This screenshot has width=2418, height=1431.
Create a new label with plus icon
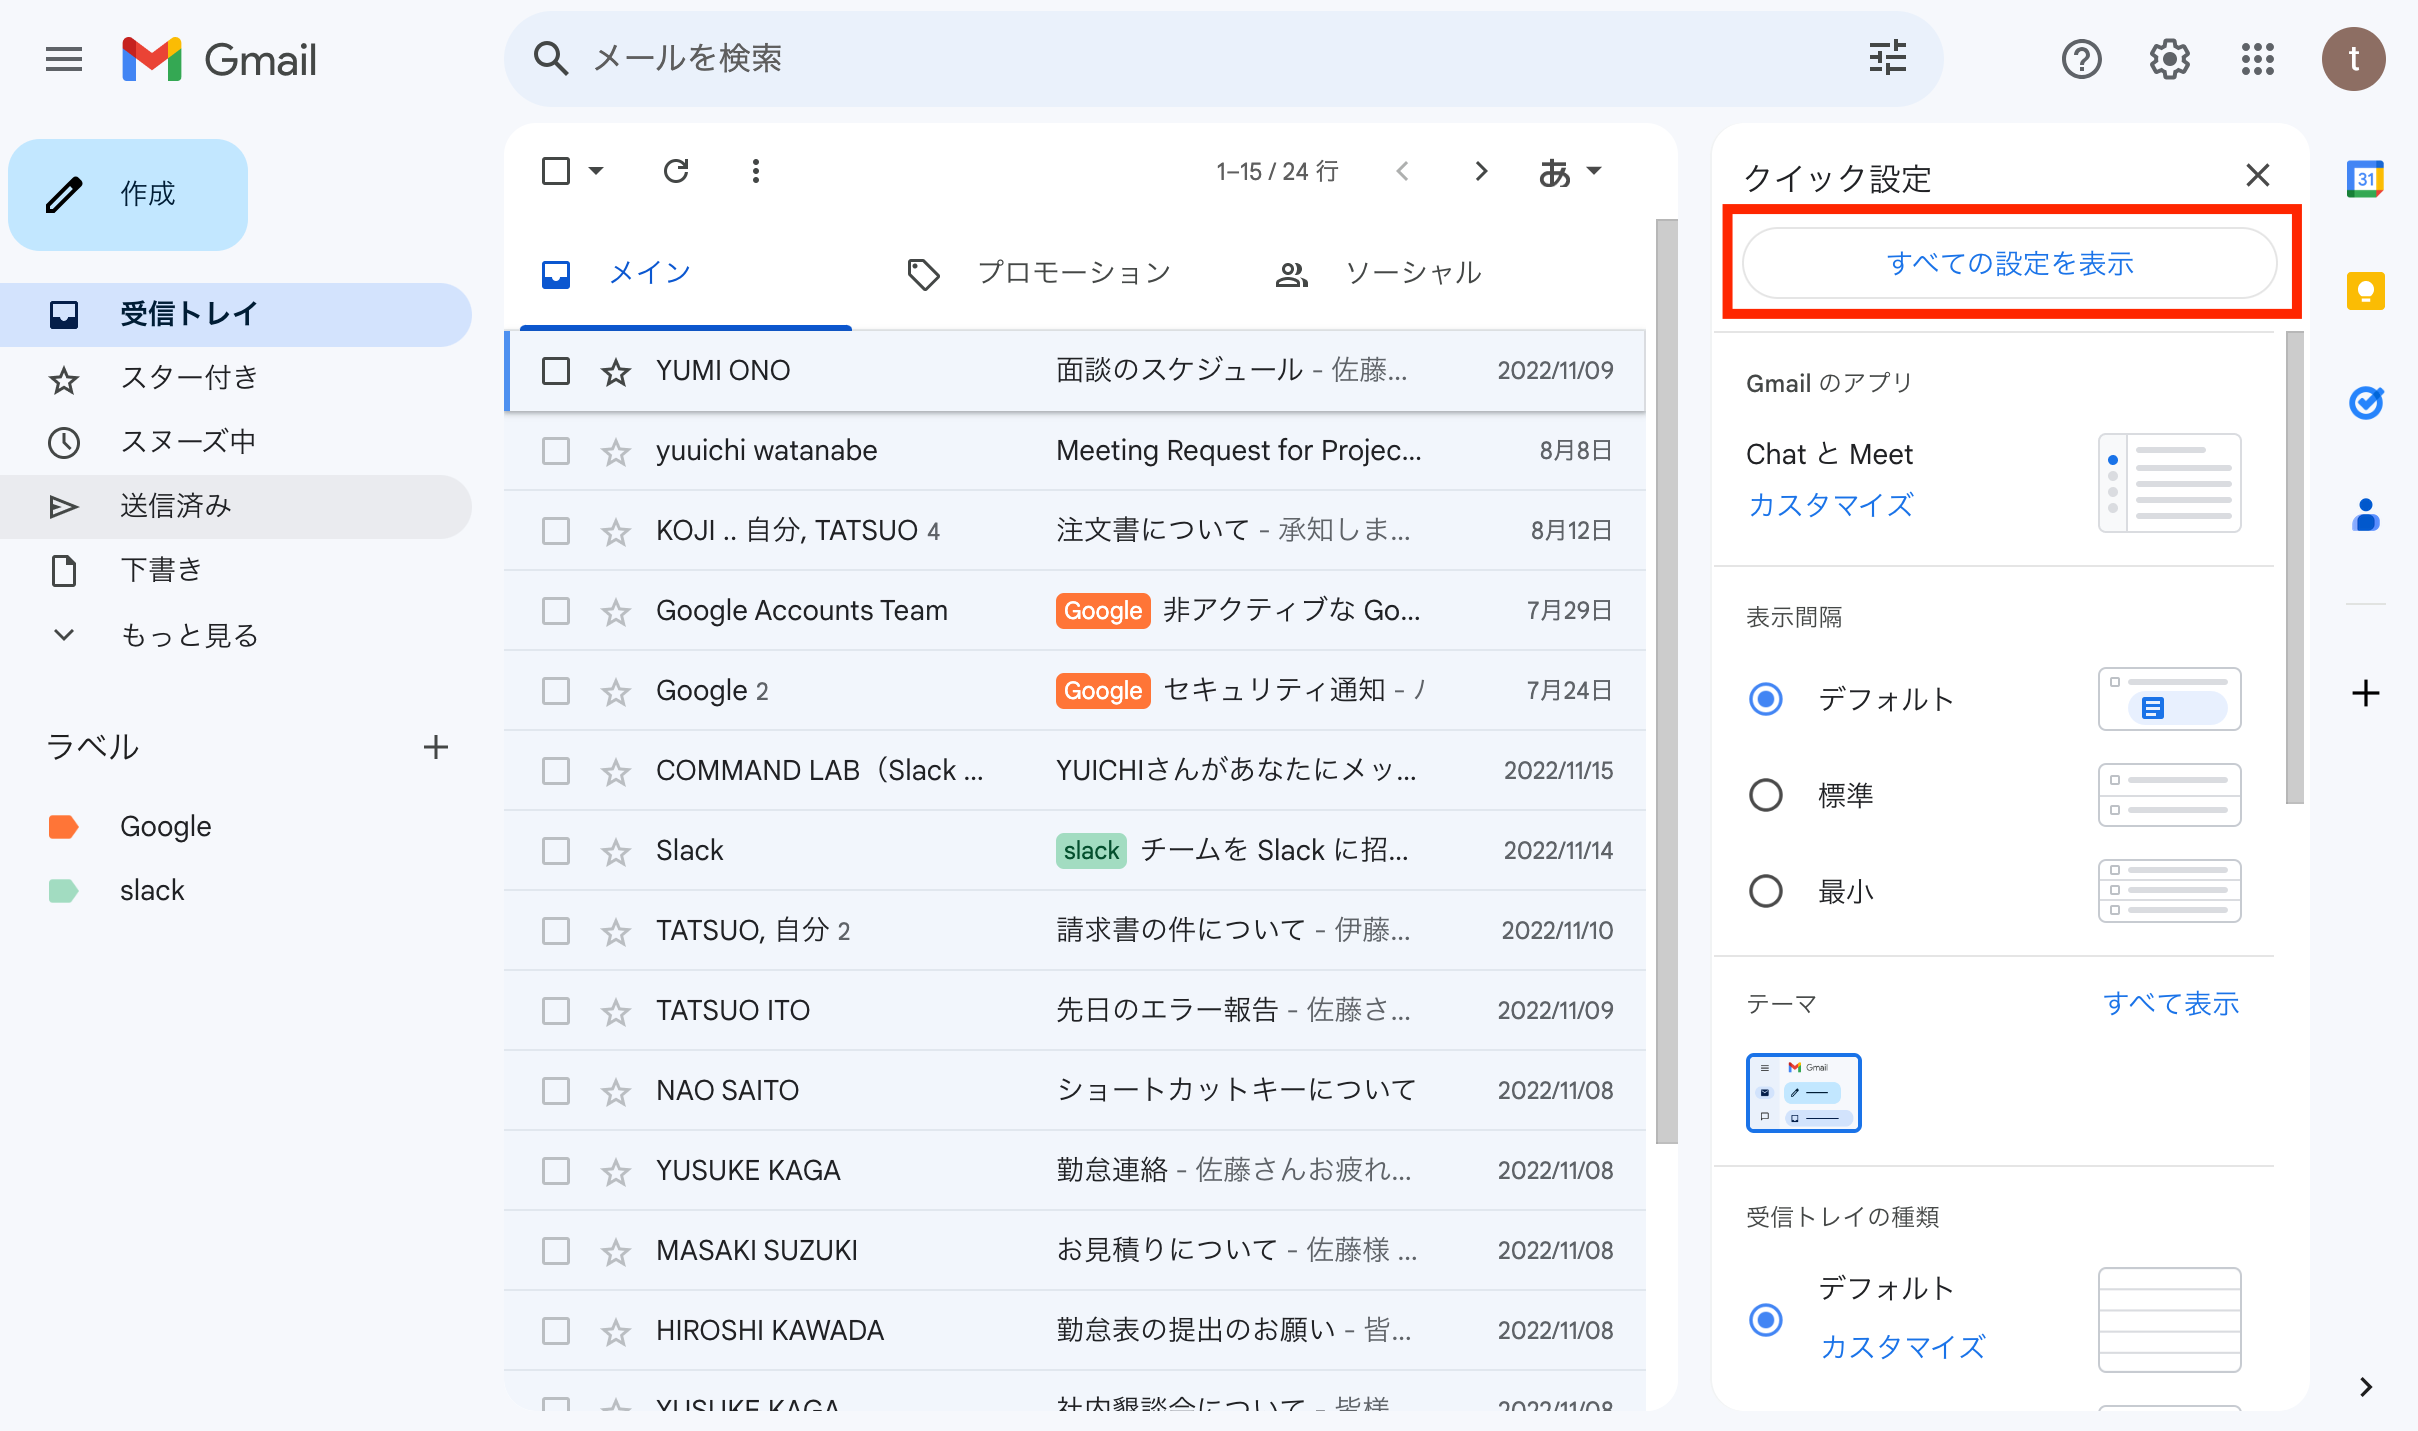[435, 747]
